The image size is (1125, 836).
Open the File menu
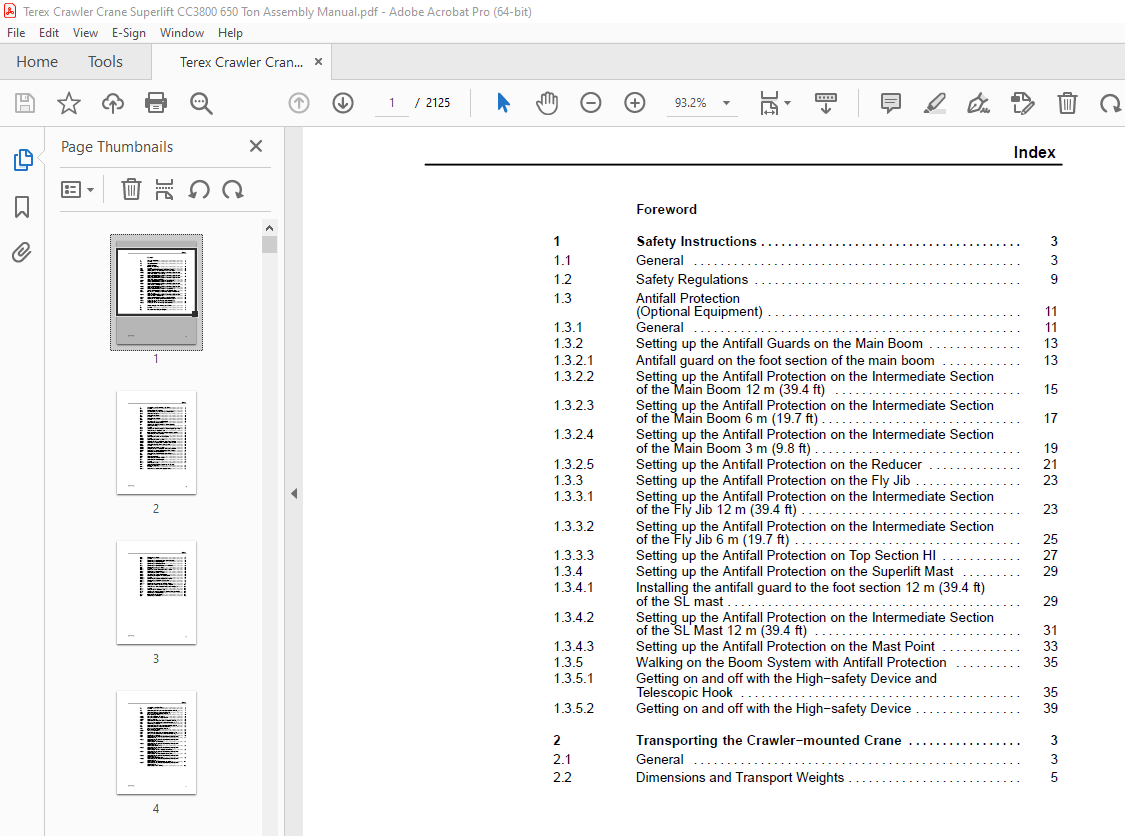click(16, 33)
